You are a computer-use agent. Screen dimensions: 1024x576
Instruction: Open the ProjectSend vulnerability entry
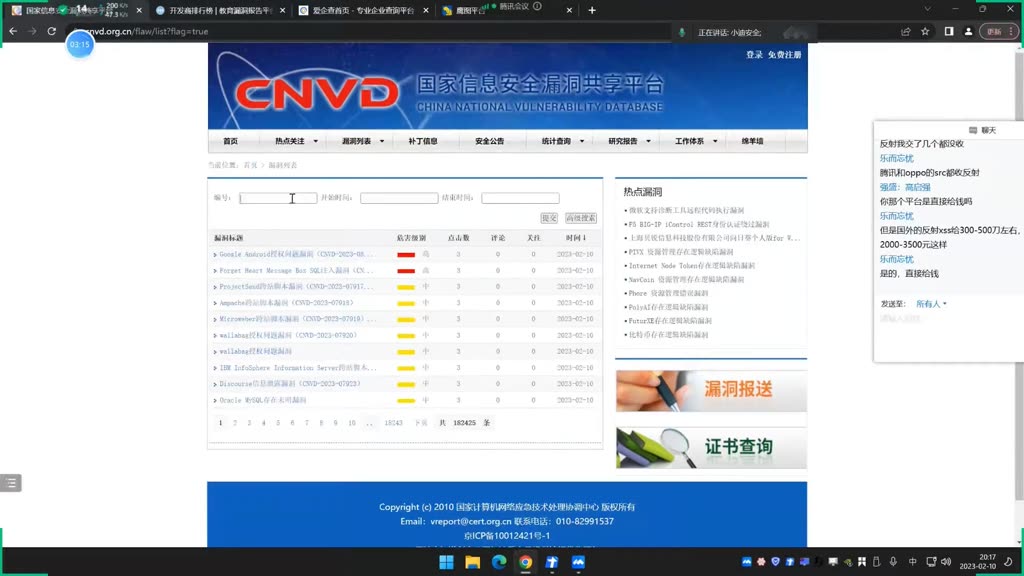point(296,287)
